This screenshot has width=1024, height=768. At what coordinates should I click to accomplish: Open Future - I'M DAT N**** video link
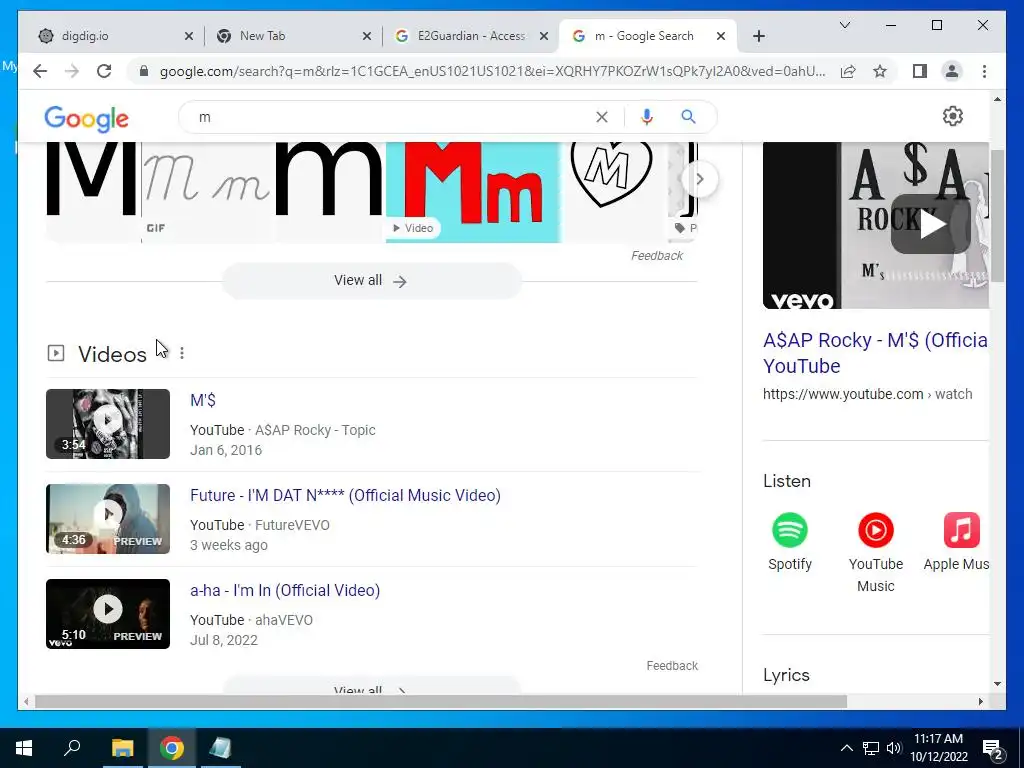(x=345, y=495)
